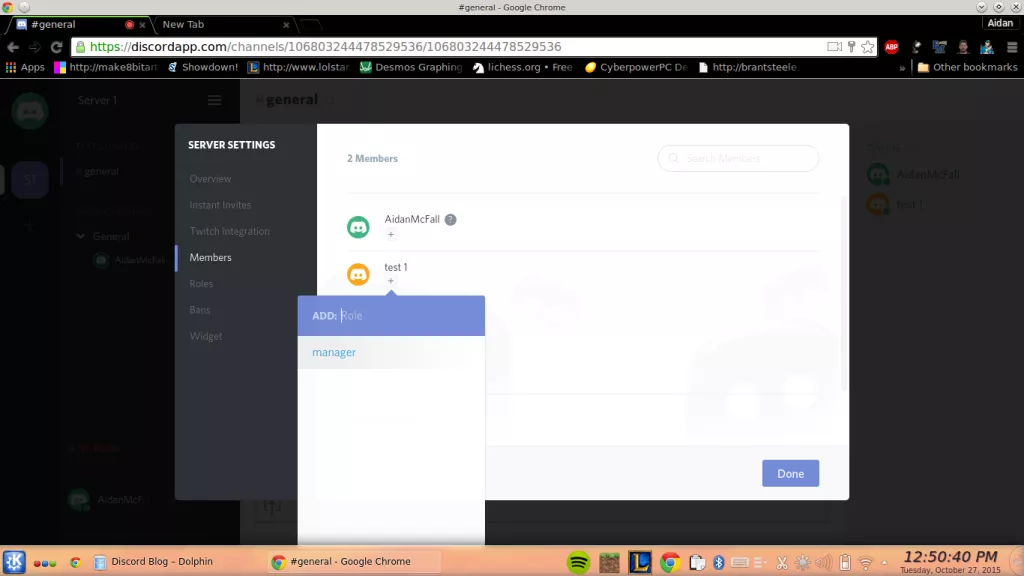Click the help icon beside AidanMcFall
The image size is (1024, 576).
[451, 220]
